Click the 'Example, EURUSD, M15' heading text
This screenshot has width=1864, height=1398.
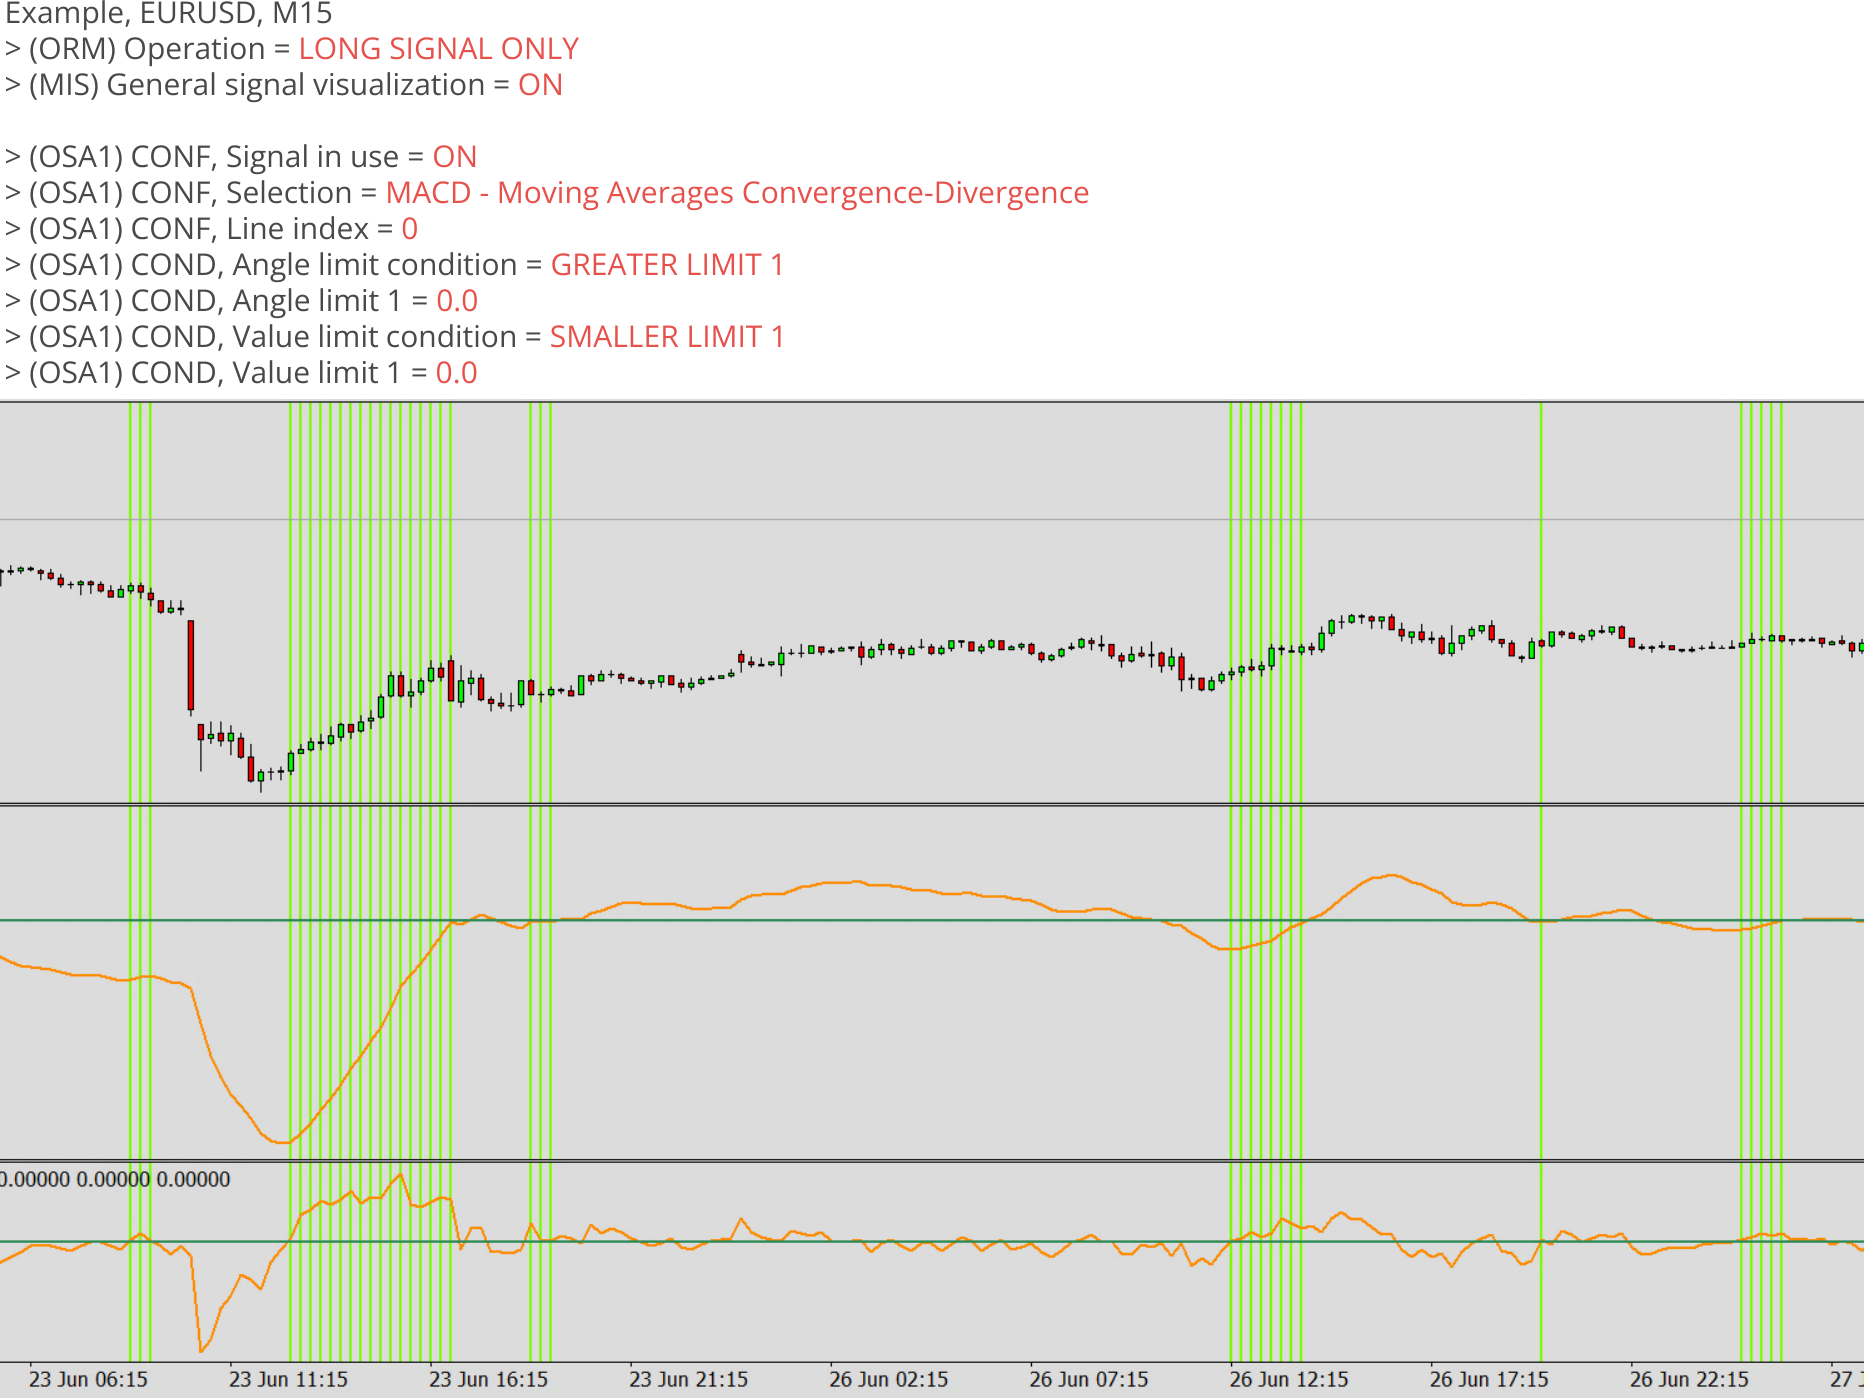pyautogui.click(x=169, y=13)
